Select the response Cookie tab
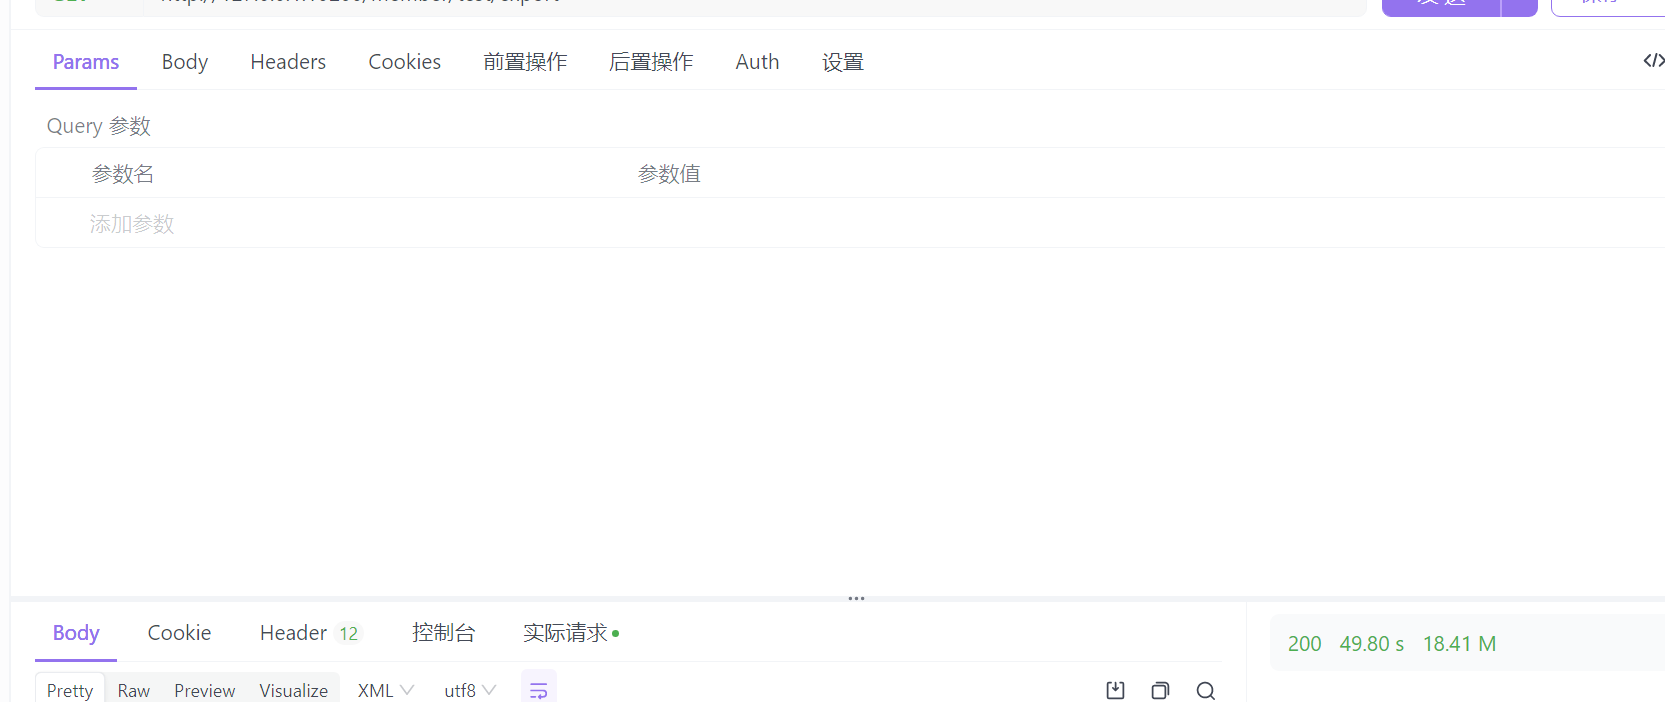This screenshot has height=702, width=1665. (x=179, y=633)
